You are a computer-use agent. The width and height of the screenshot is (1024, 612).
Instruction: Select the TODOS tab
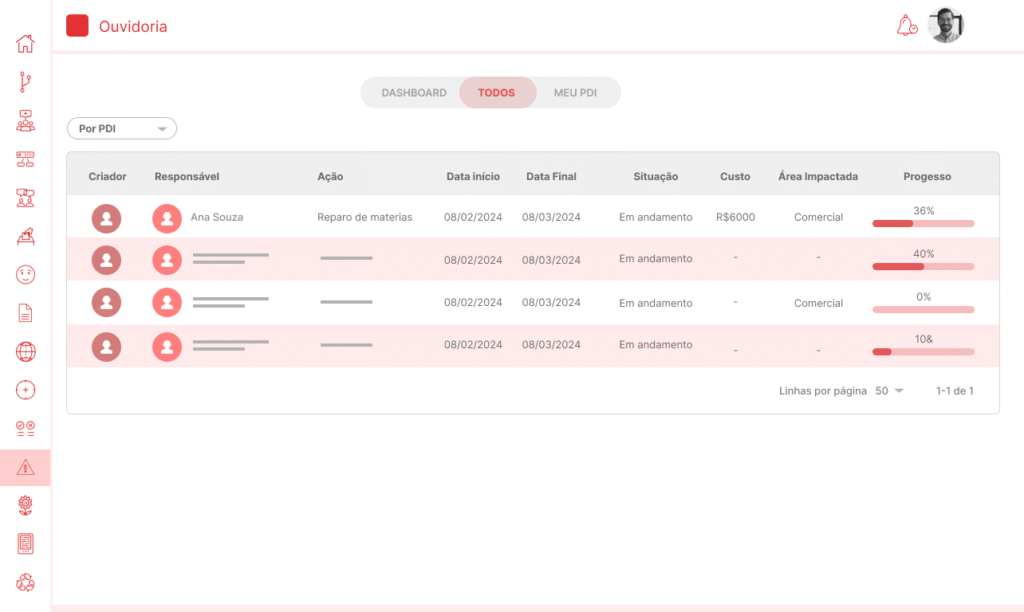pos(496,93)
